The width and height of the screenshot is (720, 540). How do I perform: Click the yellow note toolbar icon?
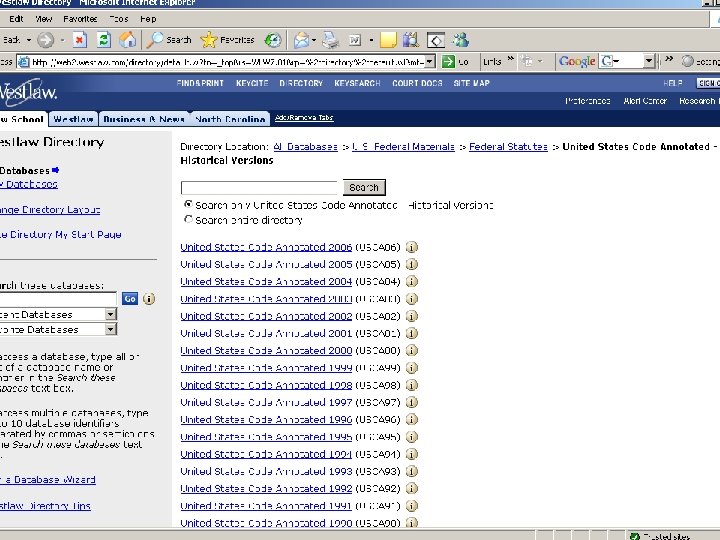(388, 40)
